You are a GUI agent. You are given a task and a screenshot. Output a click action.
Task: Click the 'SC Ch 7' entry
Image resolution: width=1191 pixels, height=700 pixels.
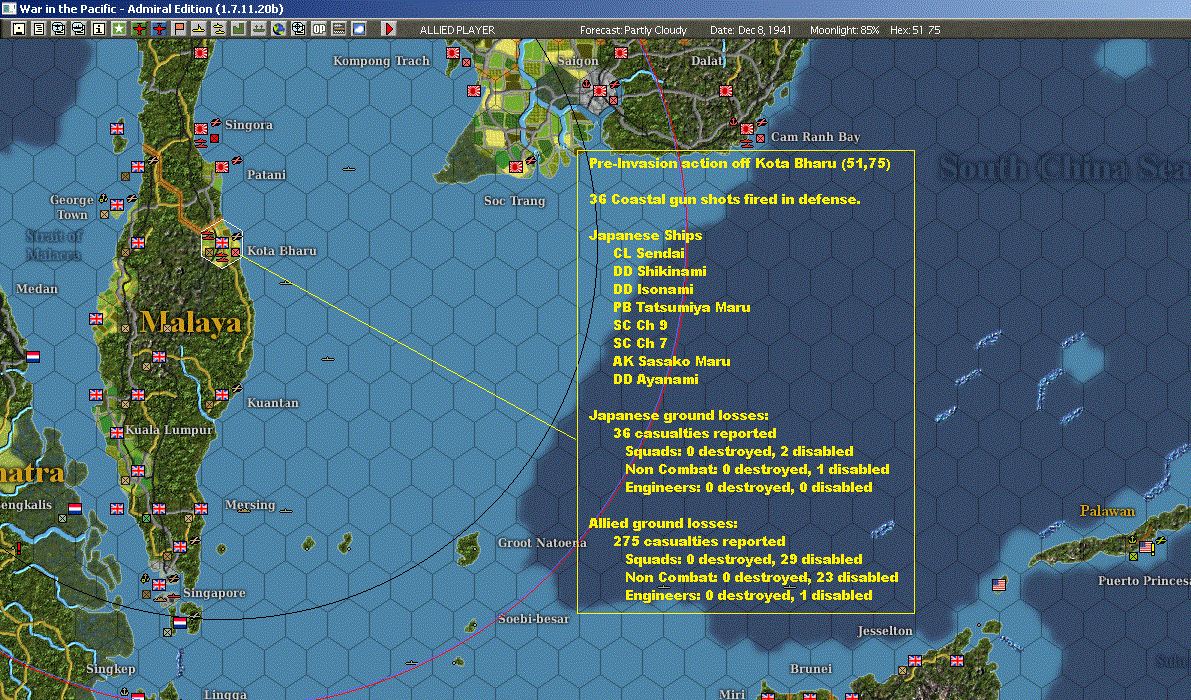pos(640,344)
